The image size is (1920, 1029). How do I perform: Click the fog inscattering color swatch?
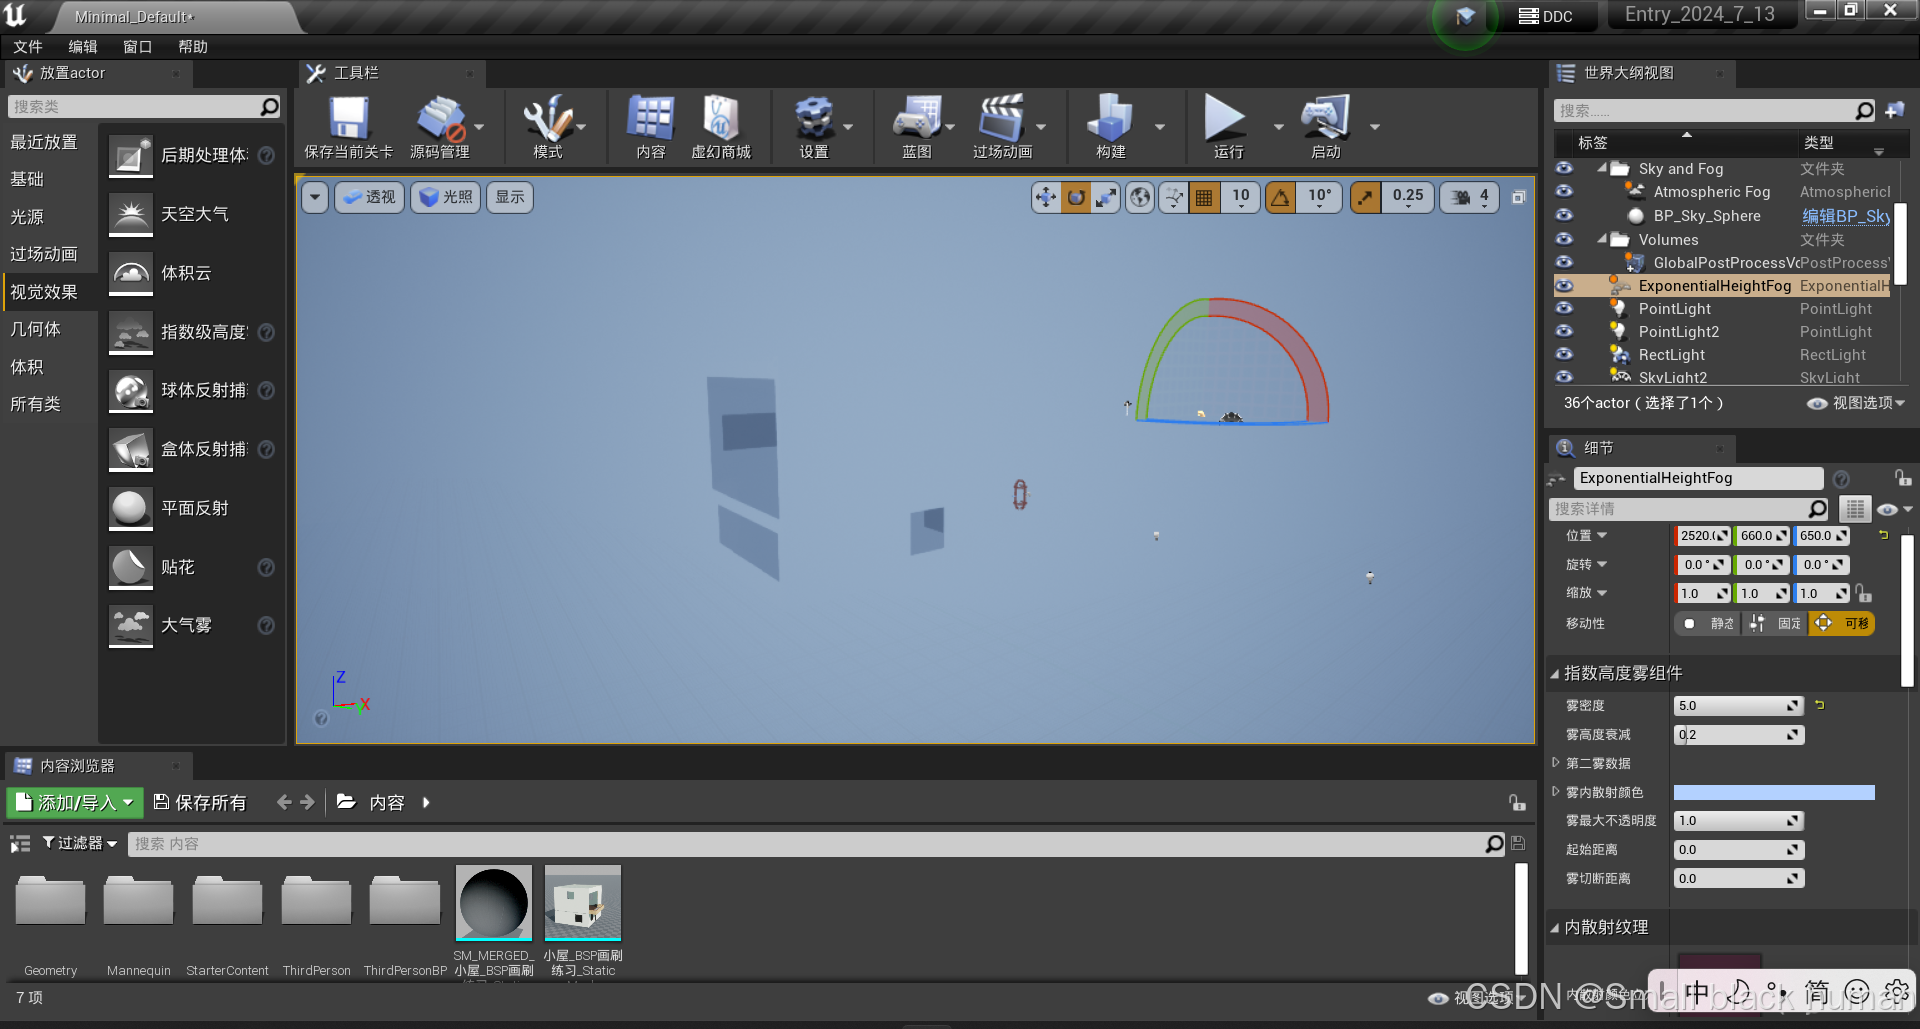tap(1773, 792)
